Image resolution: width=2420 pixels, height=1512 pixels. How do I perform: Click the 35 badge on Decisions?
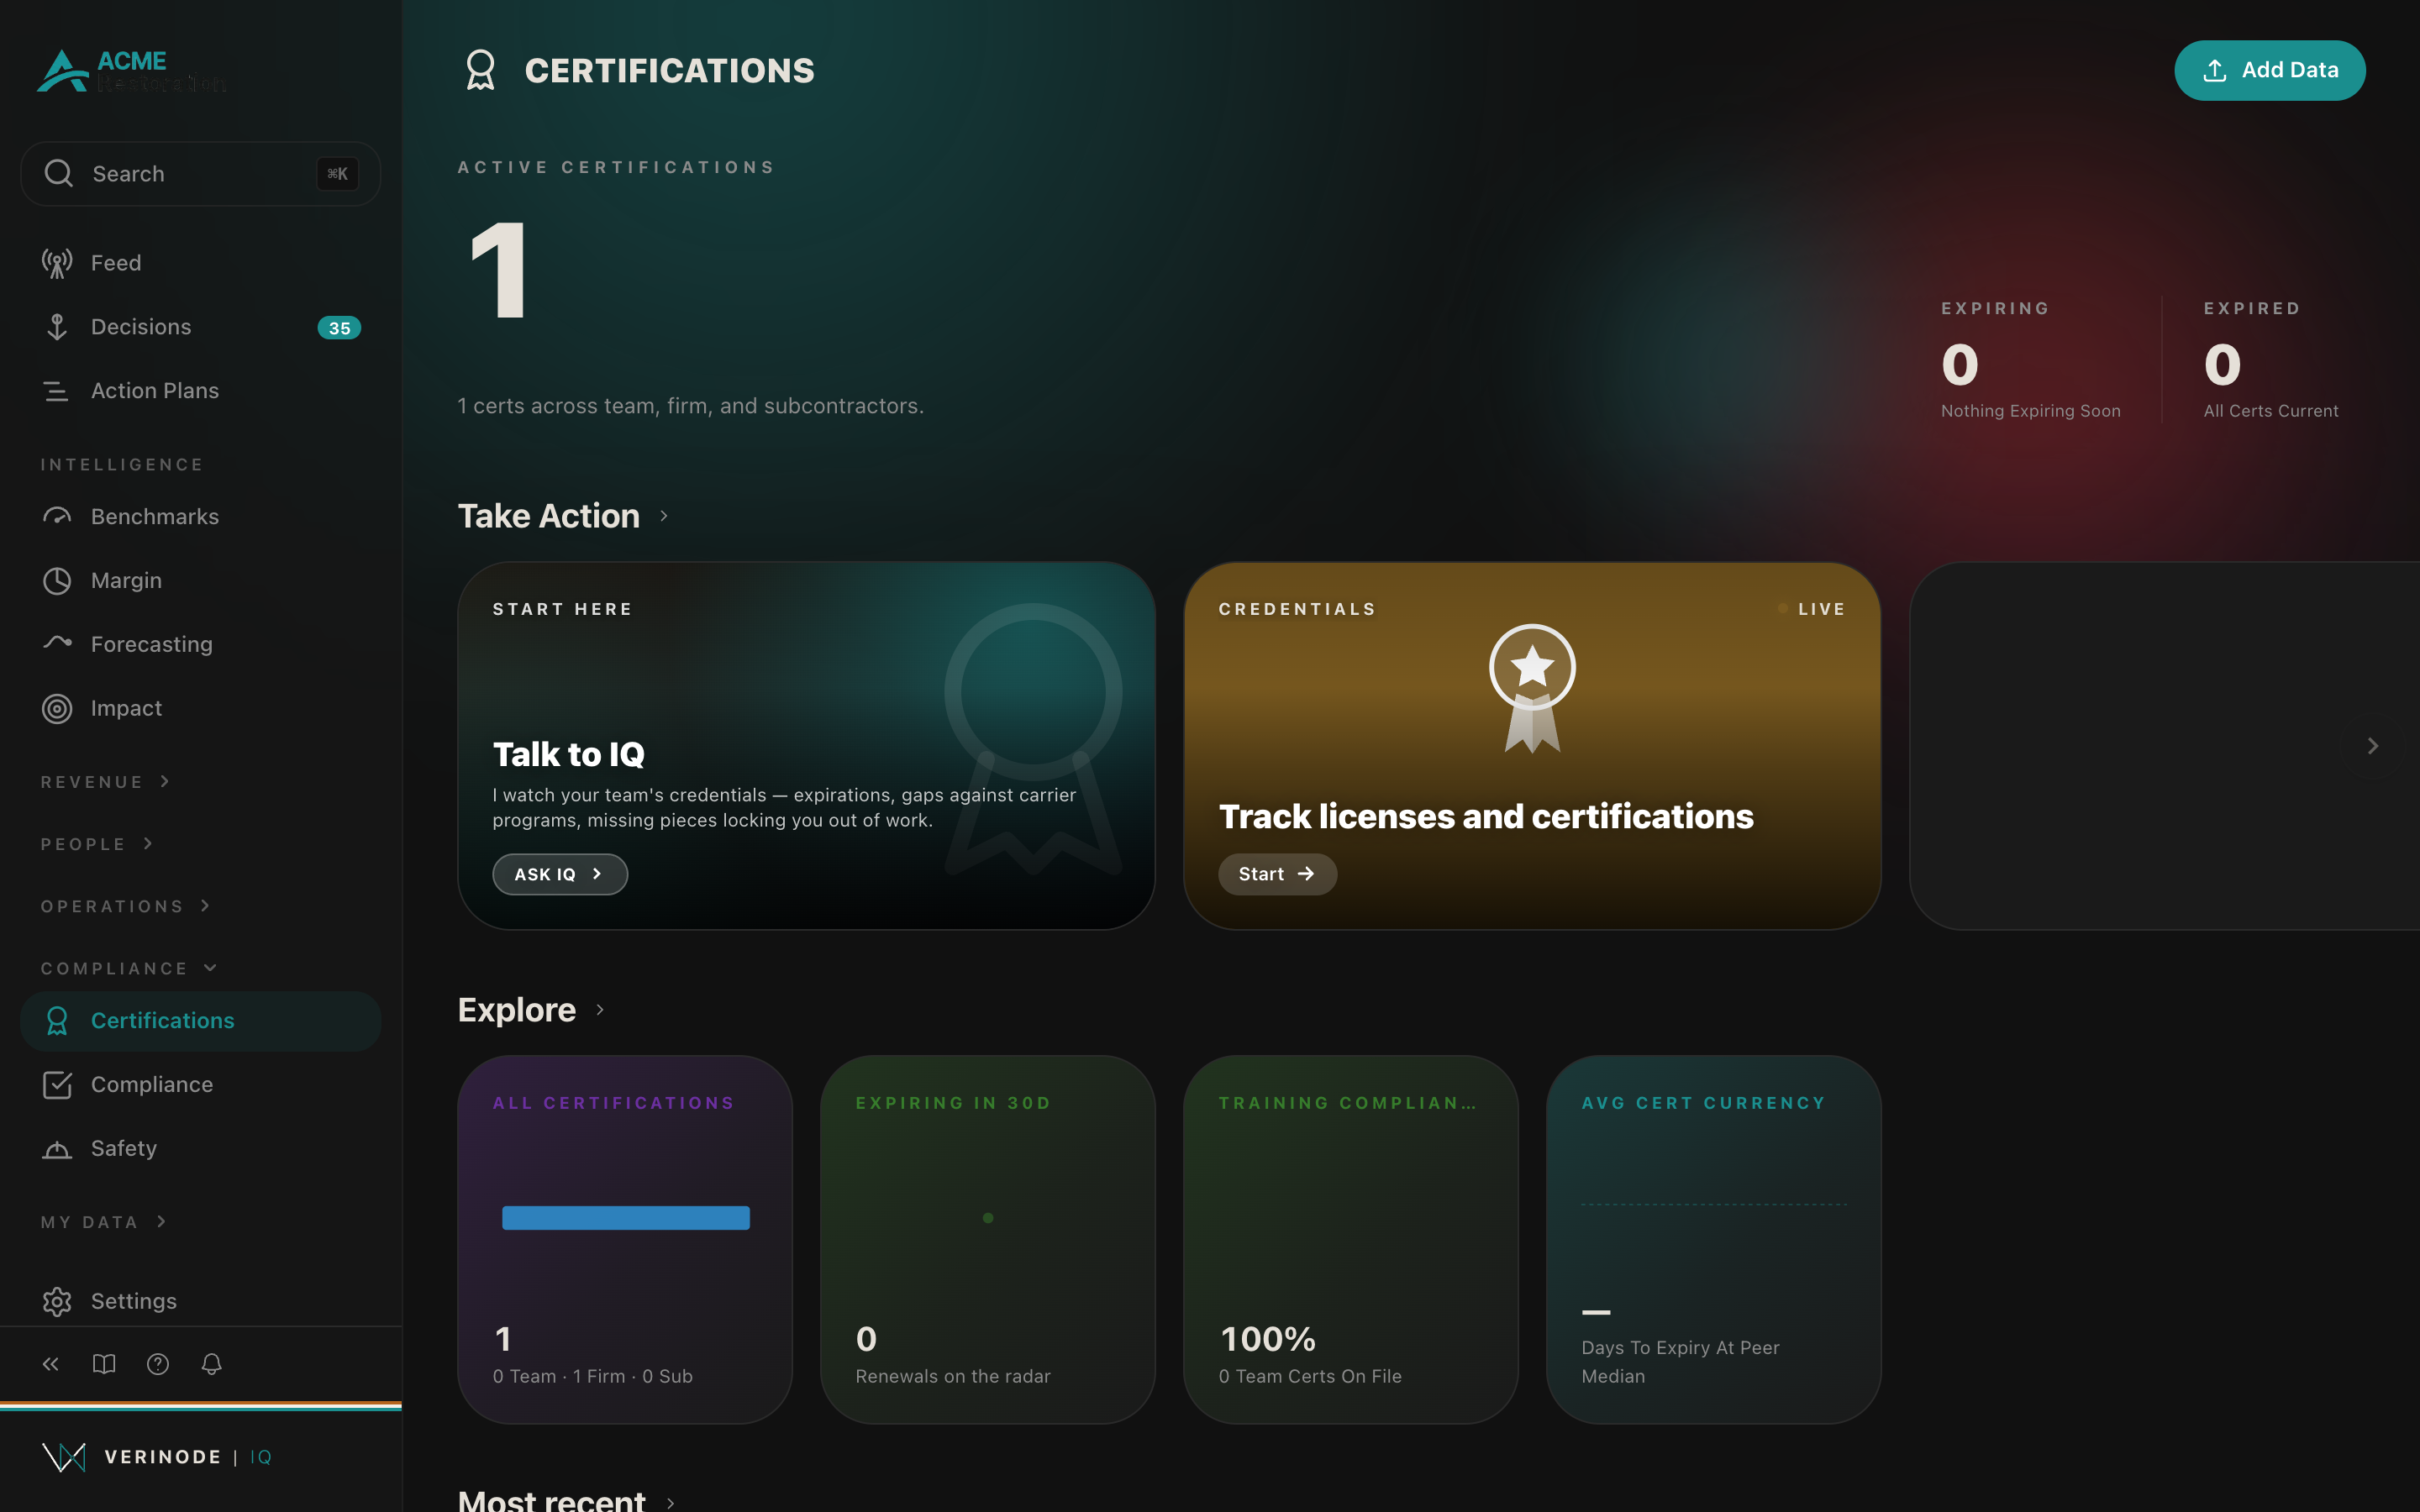tap(339, 328)
